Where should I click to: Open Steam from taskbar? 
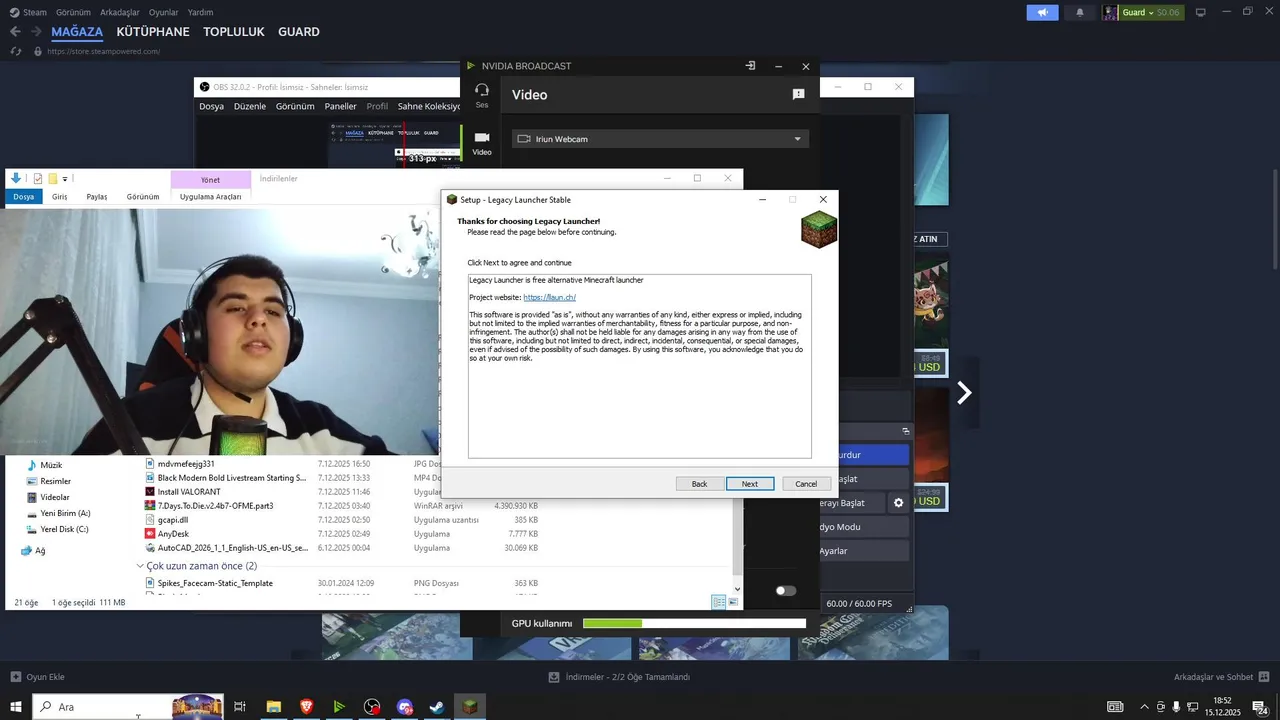pos(437,707)
